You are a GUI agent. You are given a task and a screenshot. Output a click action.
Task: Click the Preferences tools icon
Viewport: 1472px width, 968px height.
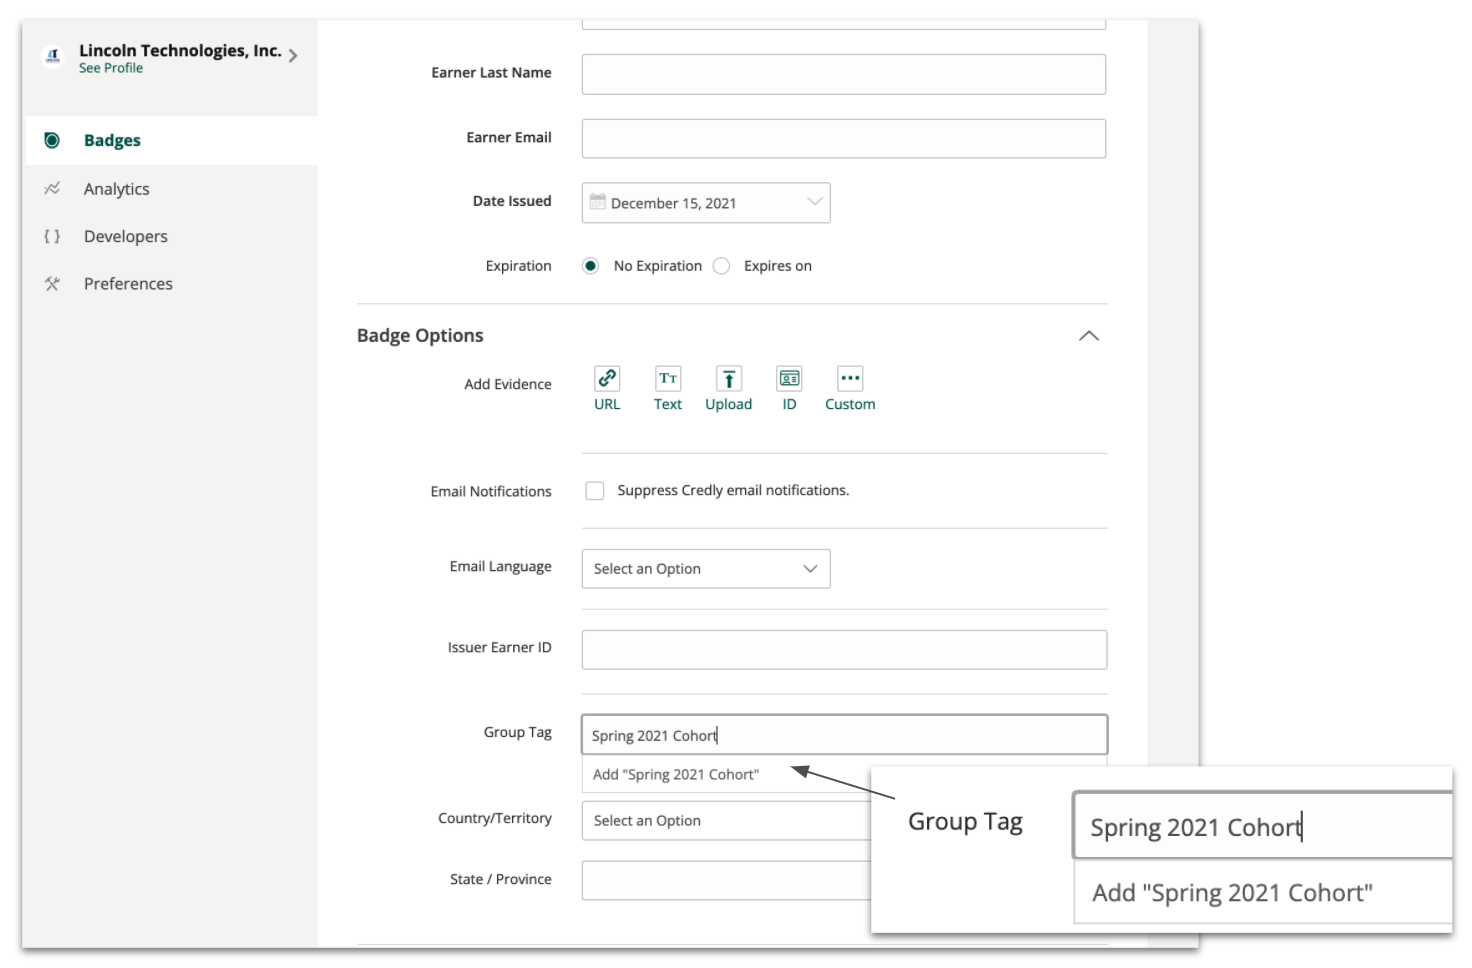coord(52,283)
